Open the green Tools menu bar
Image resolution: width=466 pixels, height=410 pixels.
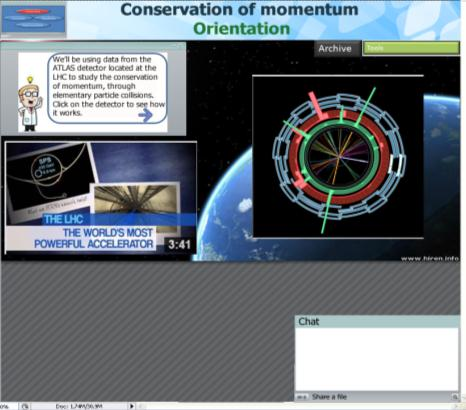click(x=411, y=48)
